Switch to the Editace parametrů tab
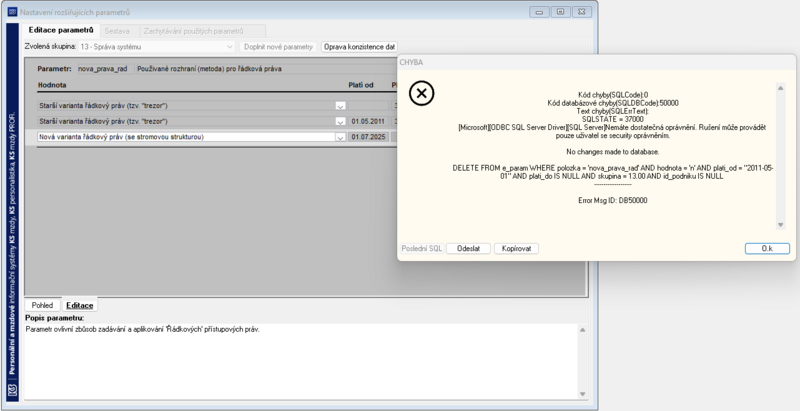The image size is (800, 411). point(61,31)
